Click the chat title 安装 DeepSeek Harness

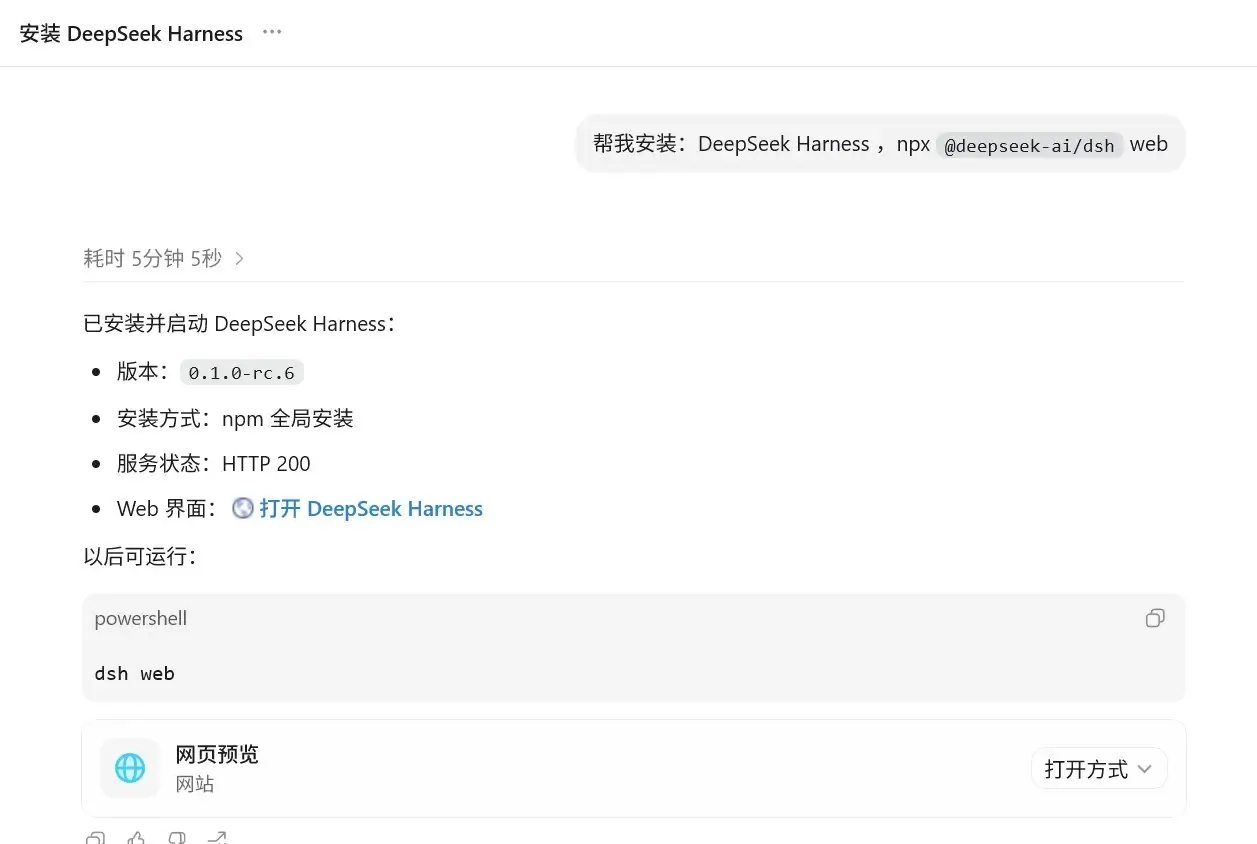(131, 33)
